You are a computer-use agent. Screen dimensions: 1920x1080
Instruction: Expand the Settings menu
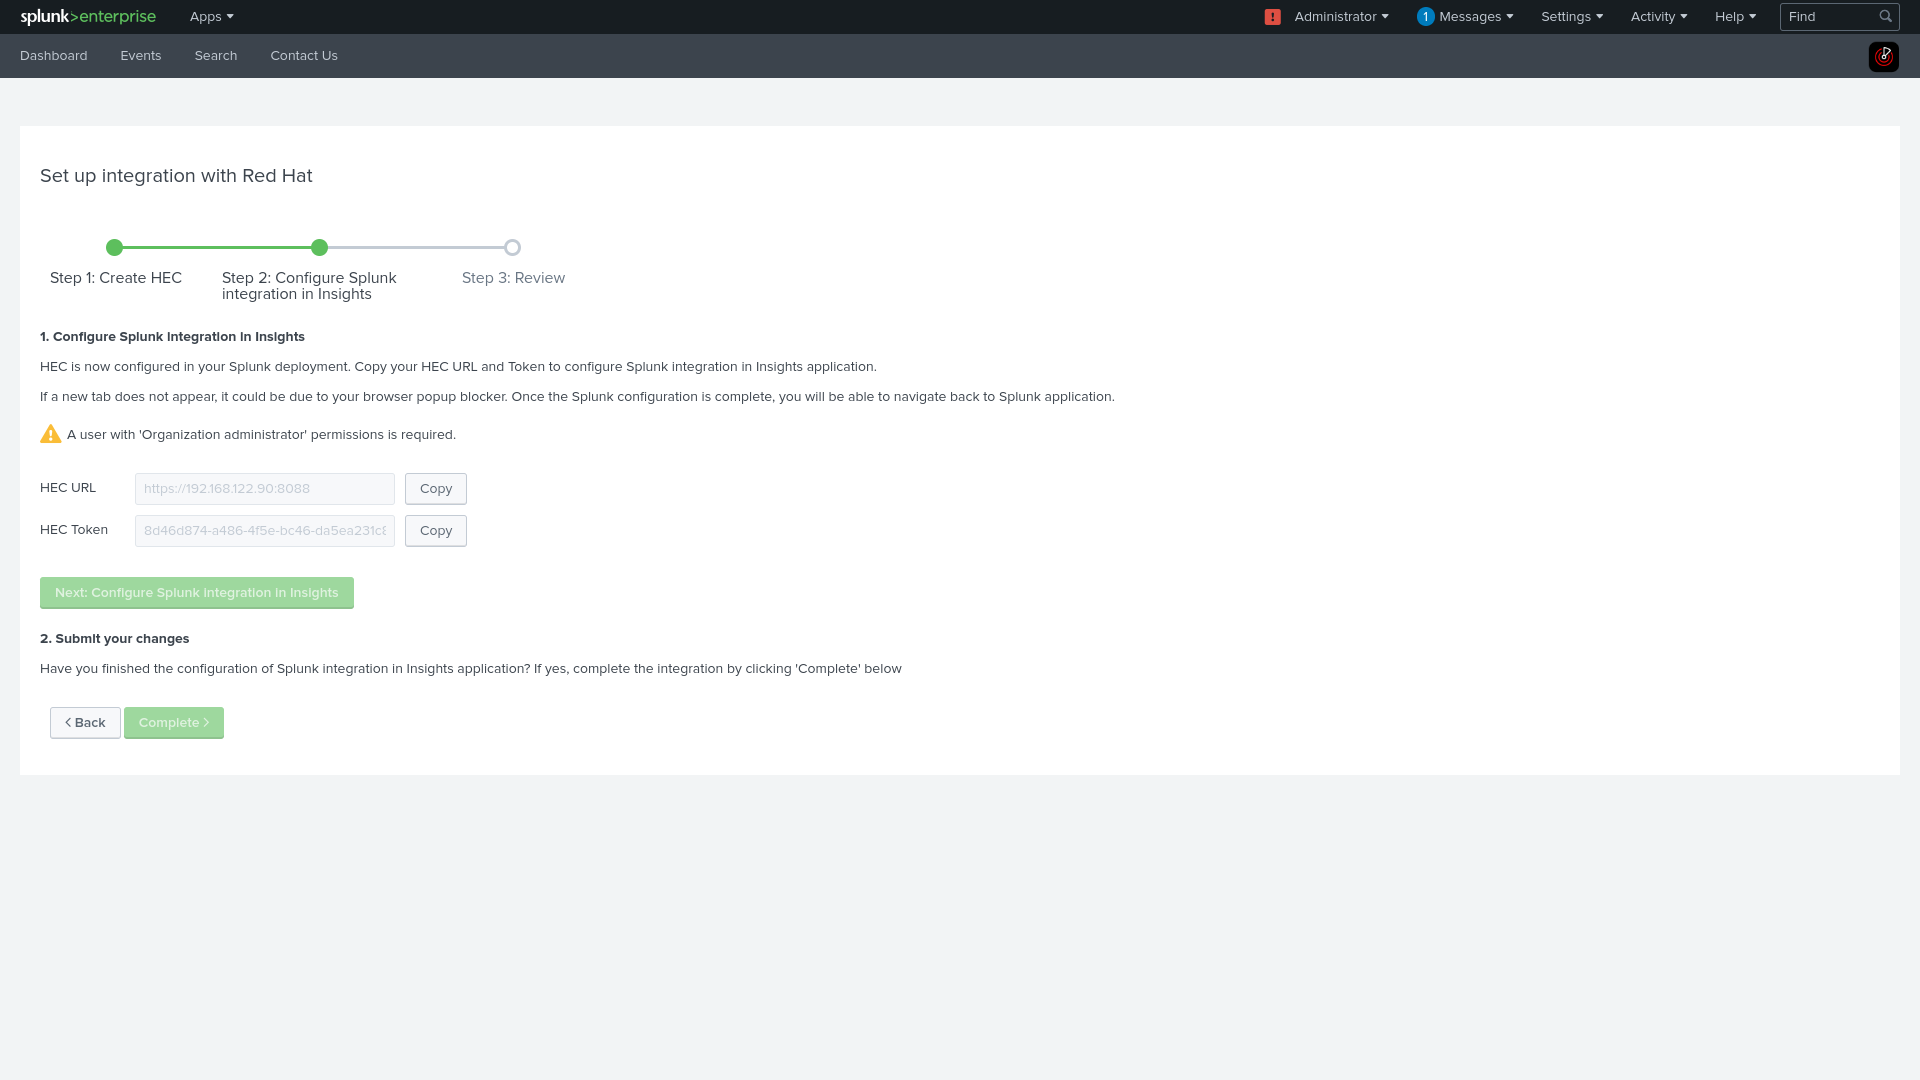1571,17
